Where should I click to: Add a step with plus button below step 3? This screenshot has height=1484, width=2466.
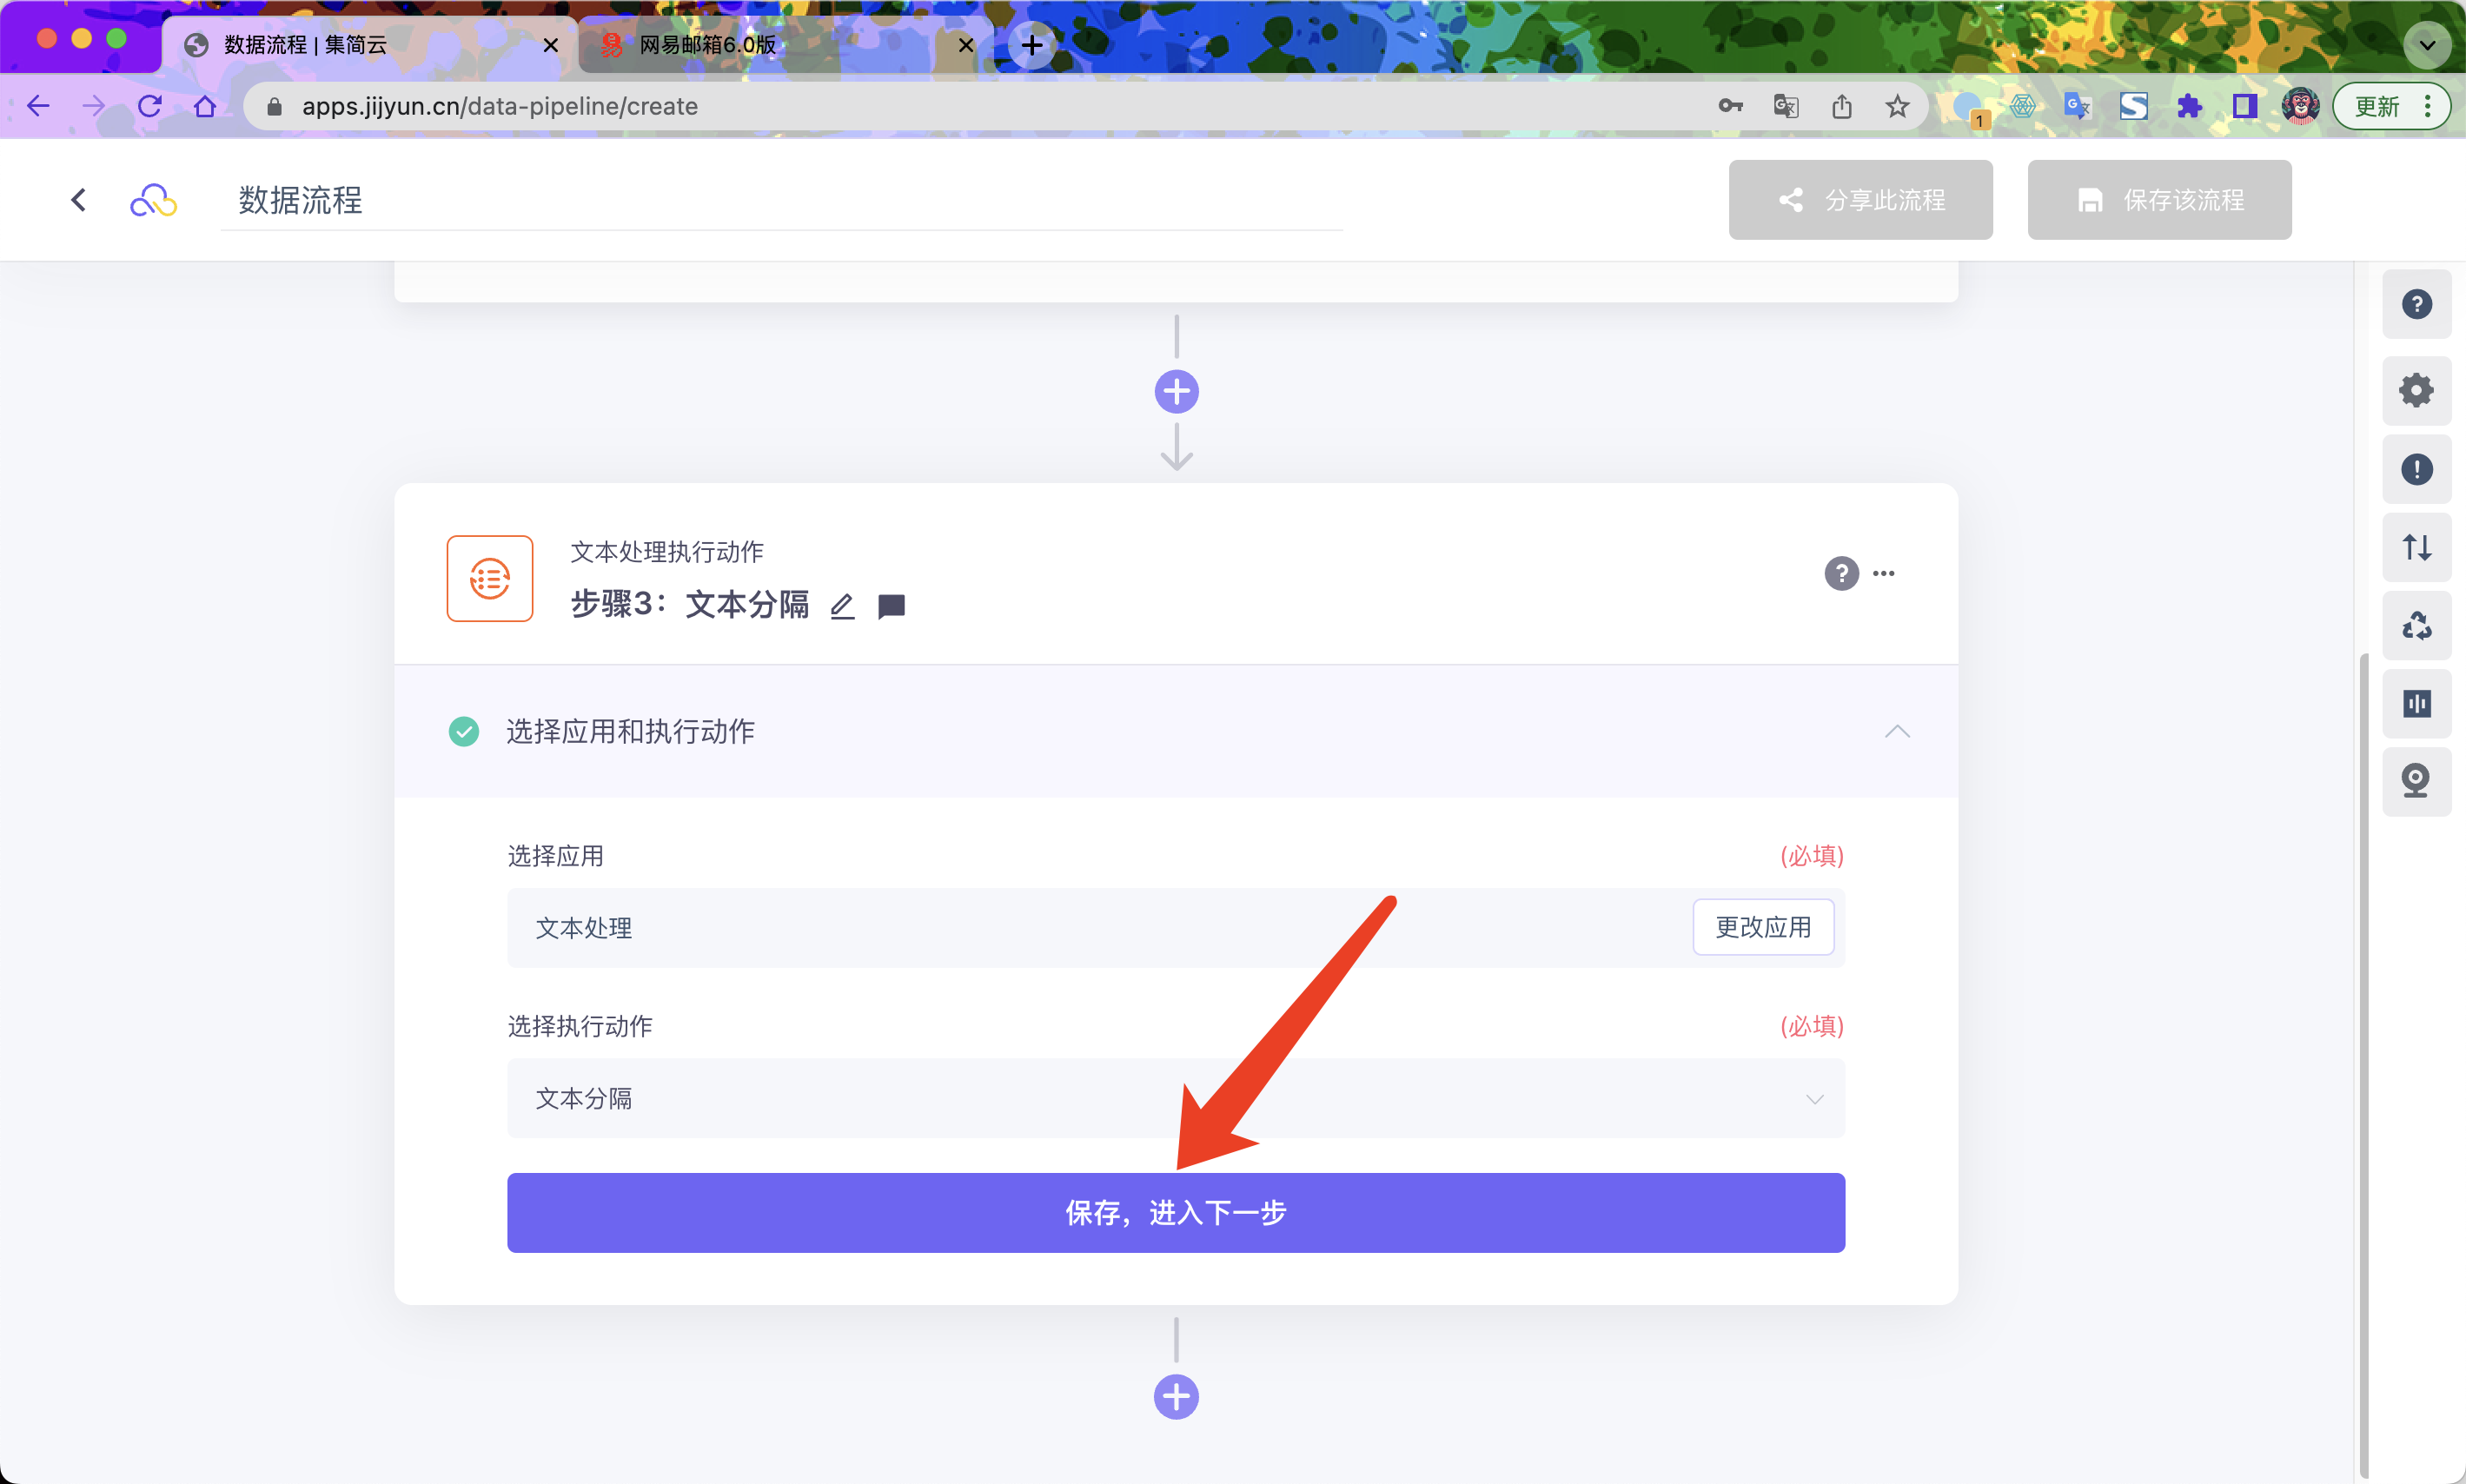[x=1176, y=1397]
